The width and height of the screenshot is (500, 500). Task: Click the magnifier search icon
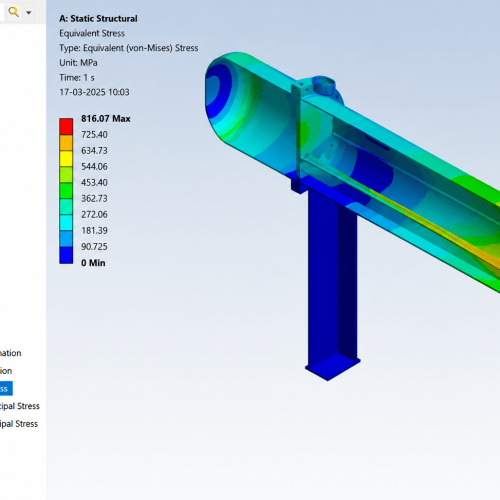coord(14,12)
